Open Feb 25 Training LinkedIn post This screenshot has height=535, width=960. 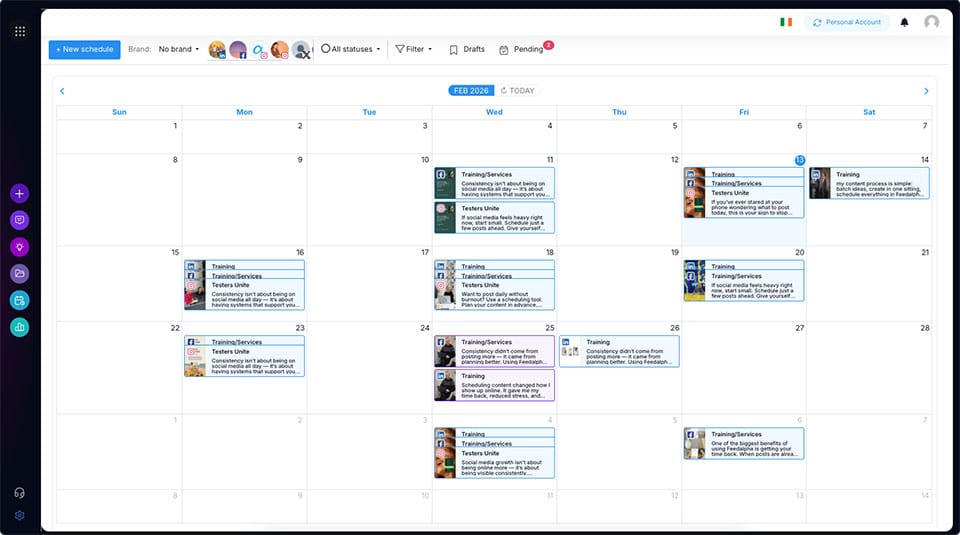tap(495, 385)
